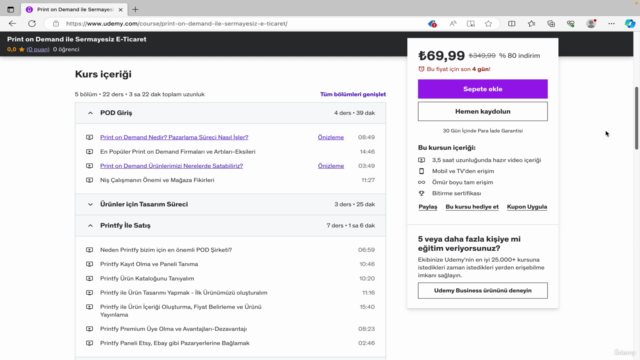Click Sepete ekle button
The height and width of the screenshot is (360, 640).
click(x=482, y=89)
